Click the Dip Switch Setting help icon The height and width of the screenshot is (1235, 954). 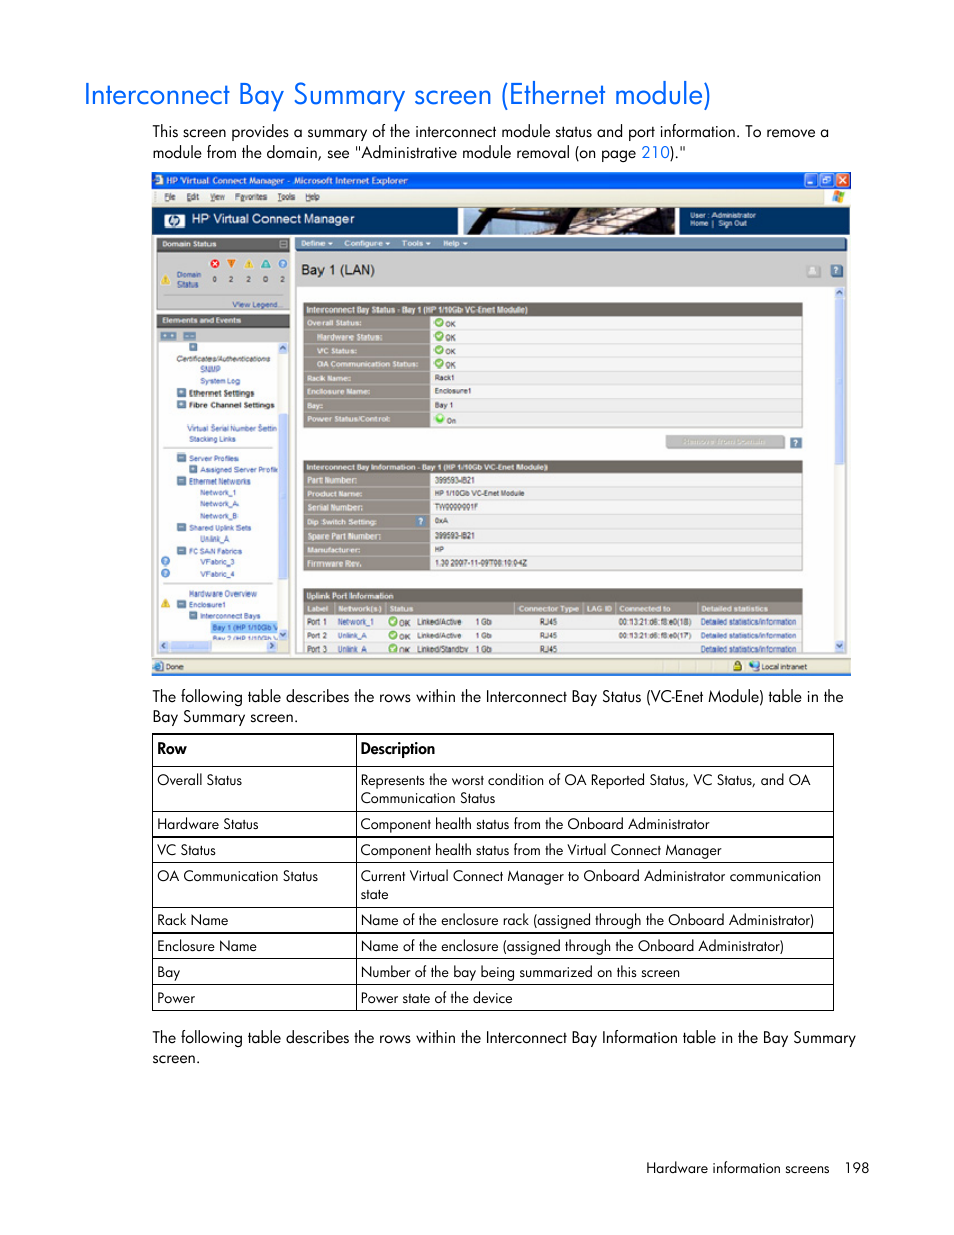[420, 521]
